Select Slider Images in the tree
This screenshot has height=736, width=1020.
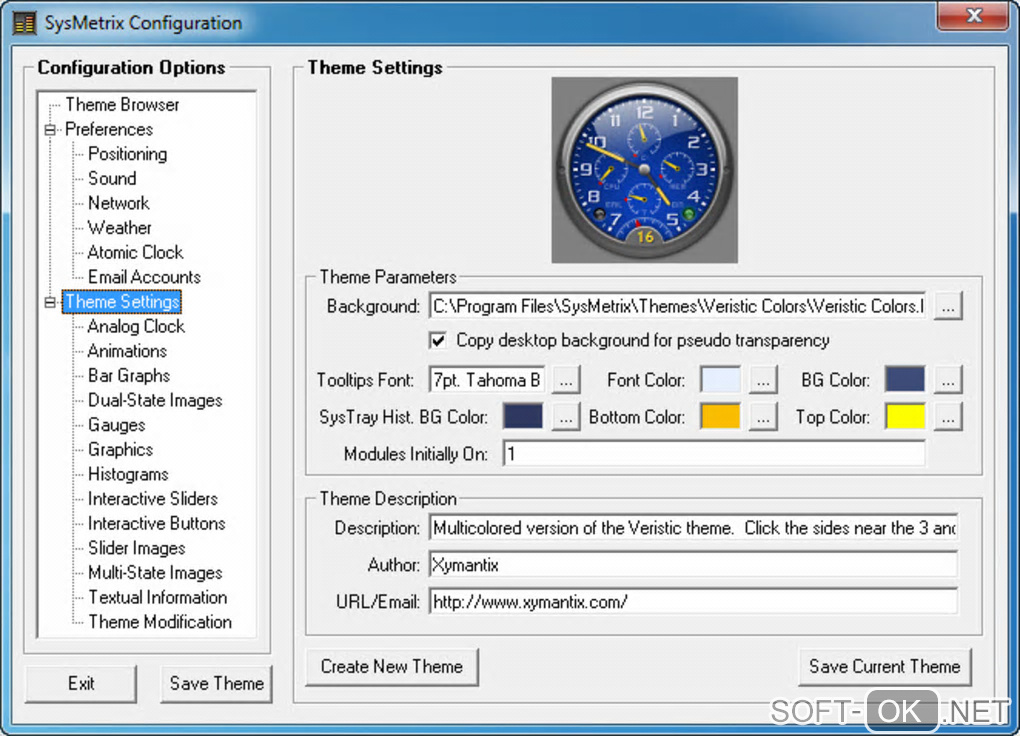tap(137, 549)
